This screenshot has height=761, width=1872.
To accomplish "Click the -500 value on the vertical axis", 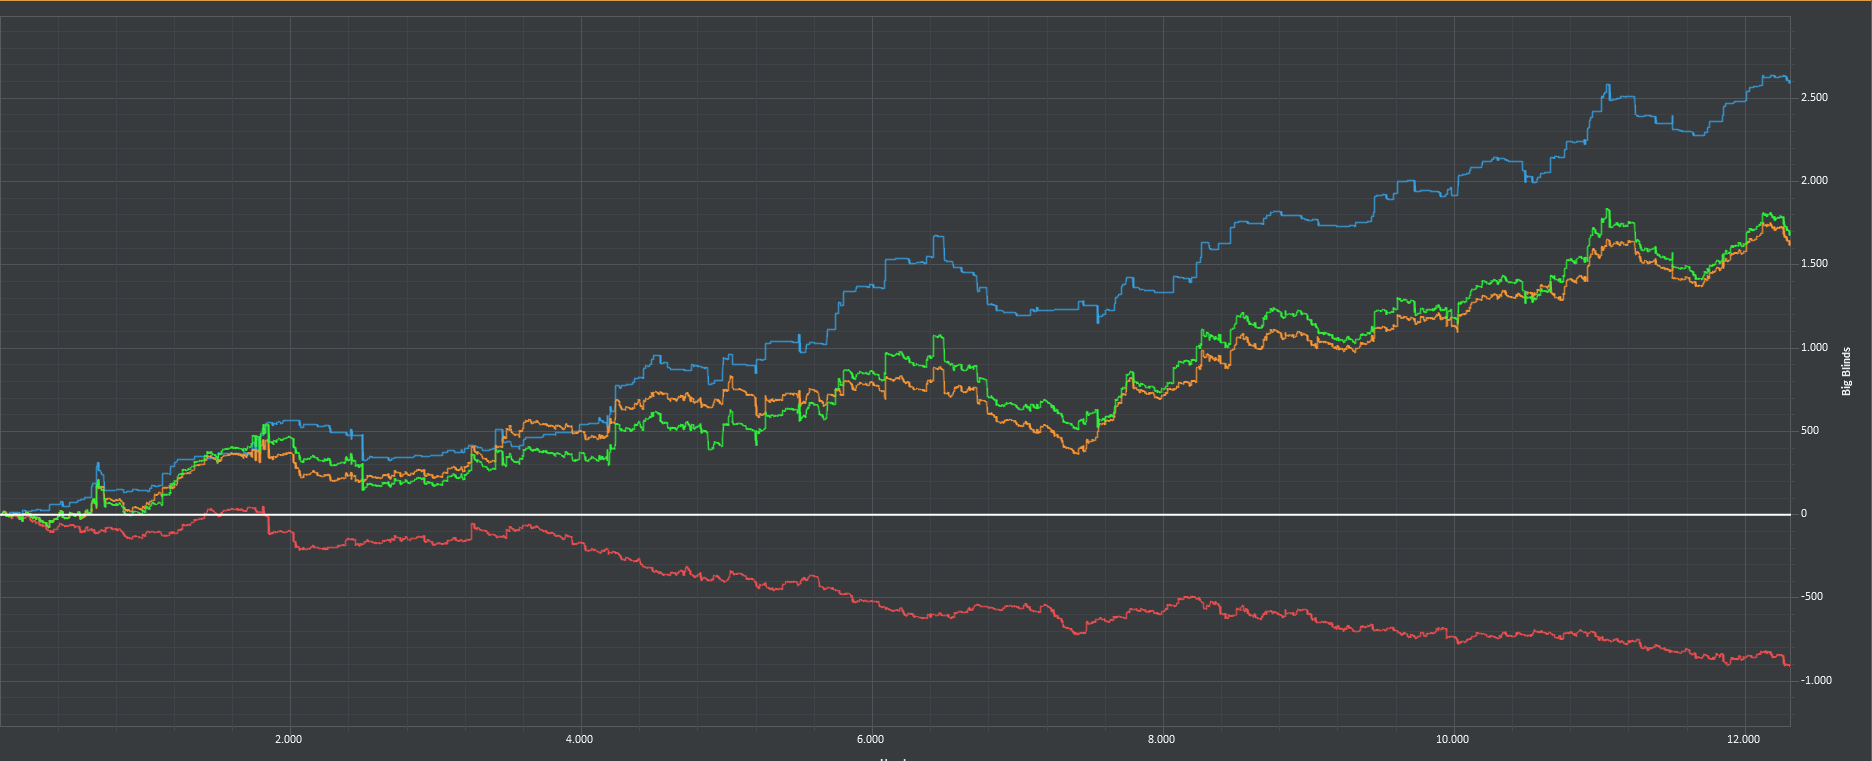I will [x=1812, y=597].
